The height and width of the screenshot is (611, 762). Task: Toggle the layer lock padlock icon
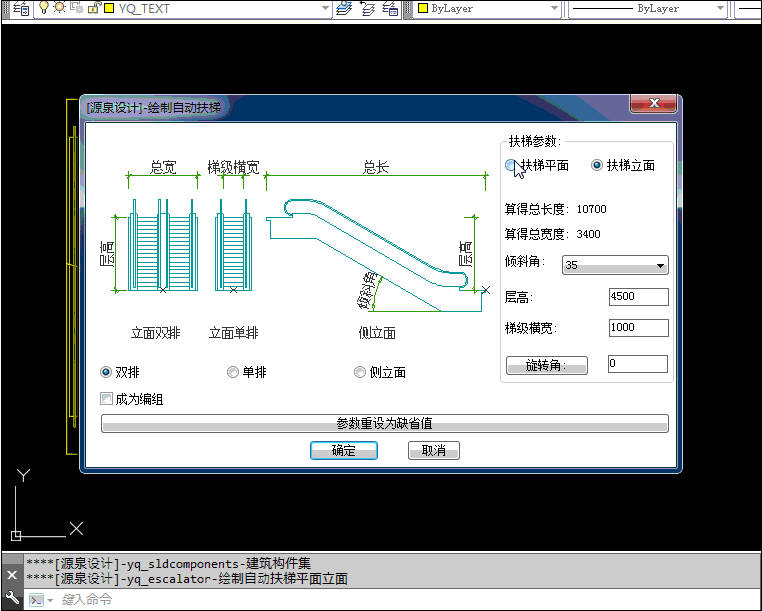click(x=94, y=7)
